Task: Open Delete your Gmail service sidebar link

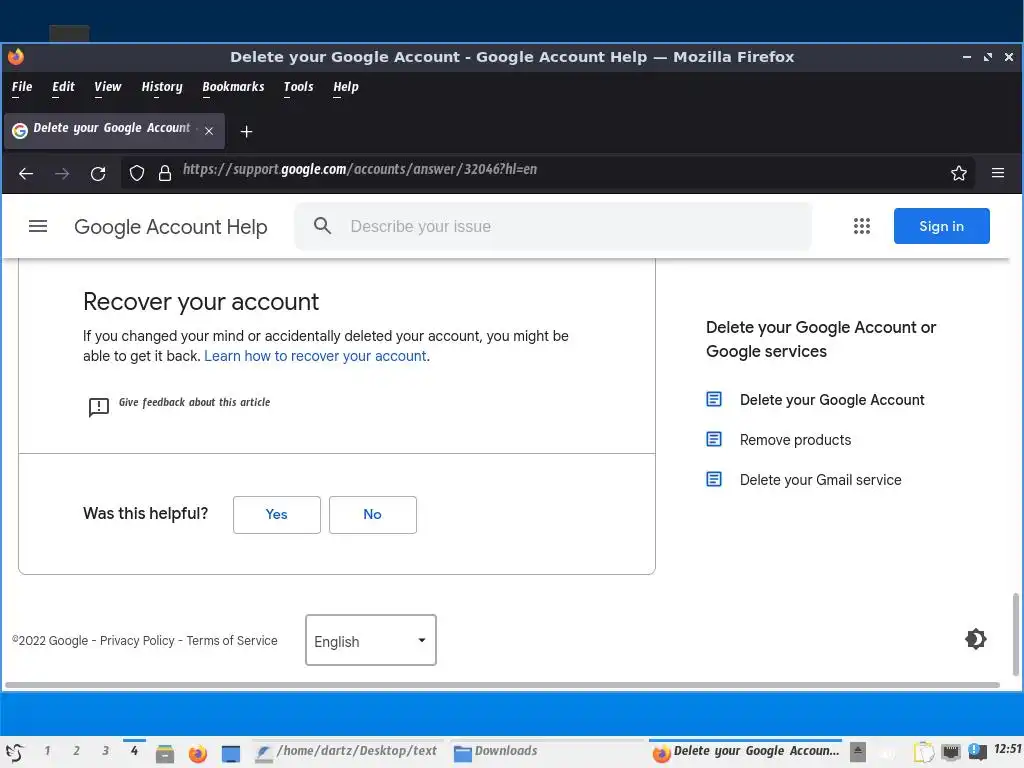Action: [x=820, y=480]
